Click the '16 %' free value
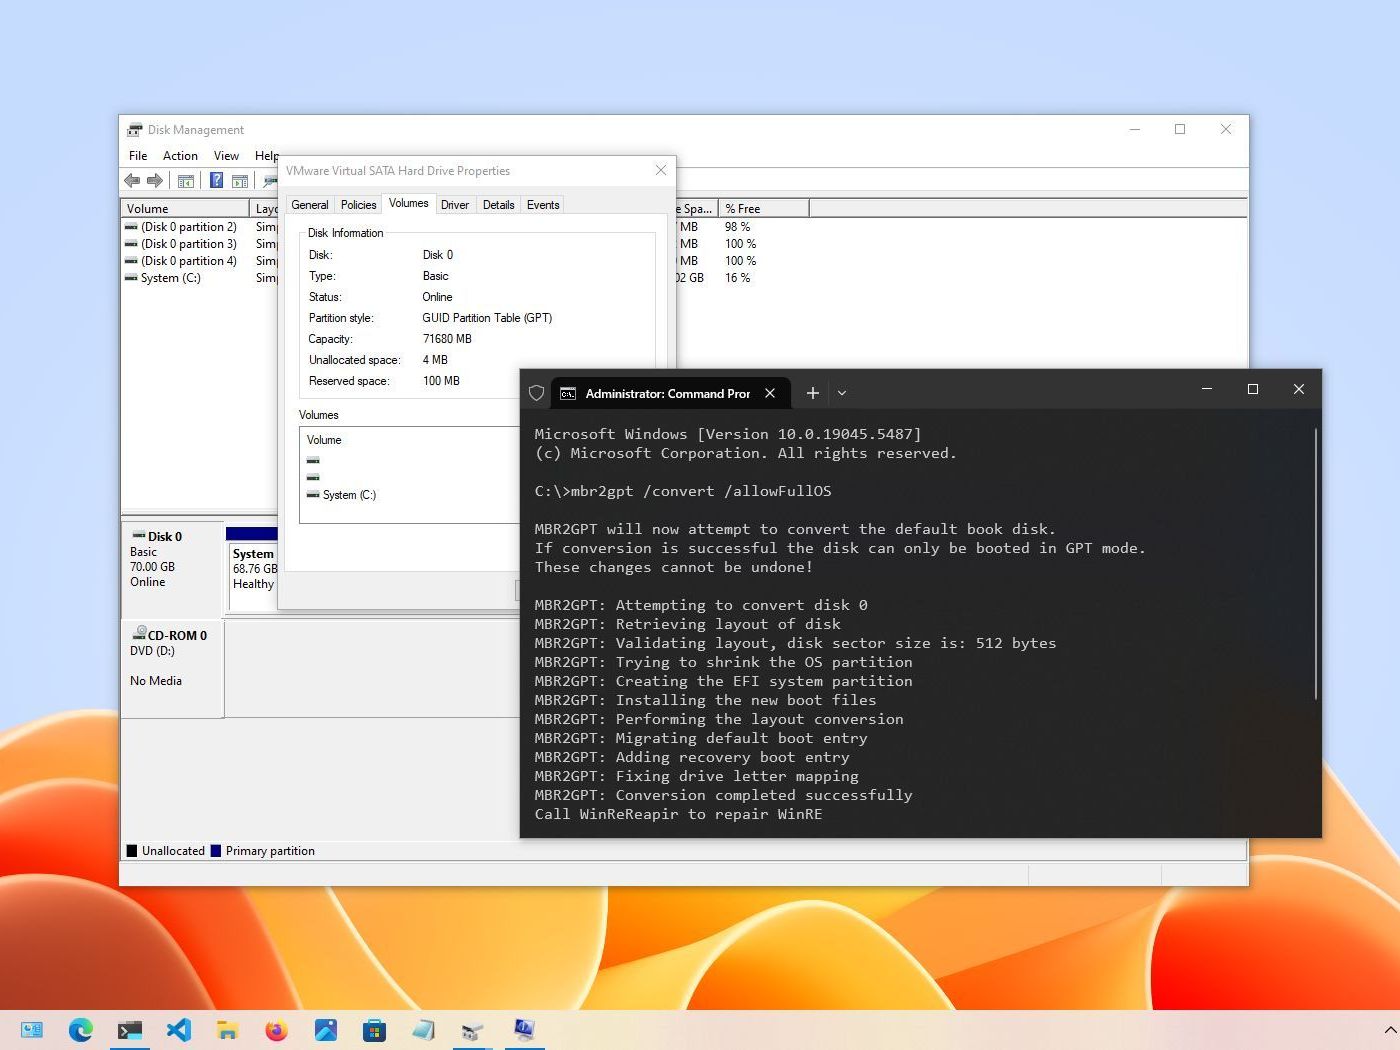This screenshot has height=1050, width=1400. click(738, 278)
